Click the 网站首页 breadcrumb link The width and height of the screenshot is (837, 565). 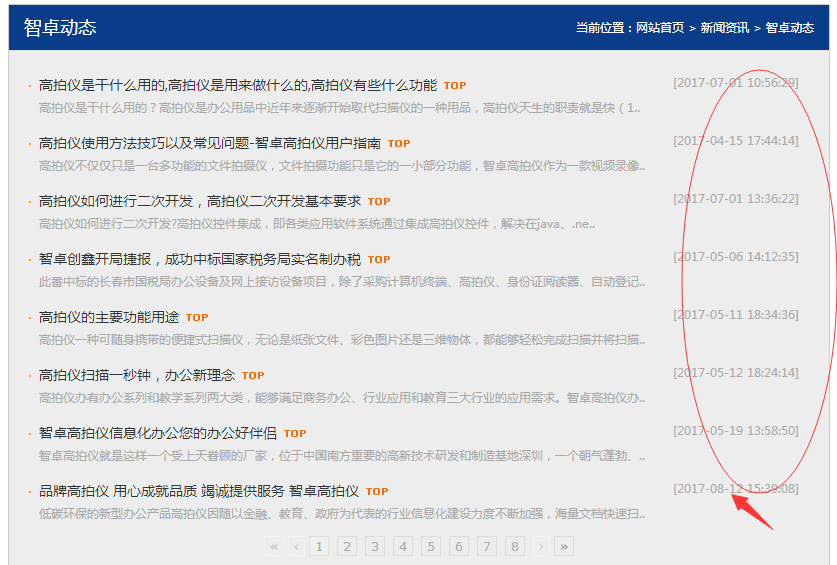[660, 28]
